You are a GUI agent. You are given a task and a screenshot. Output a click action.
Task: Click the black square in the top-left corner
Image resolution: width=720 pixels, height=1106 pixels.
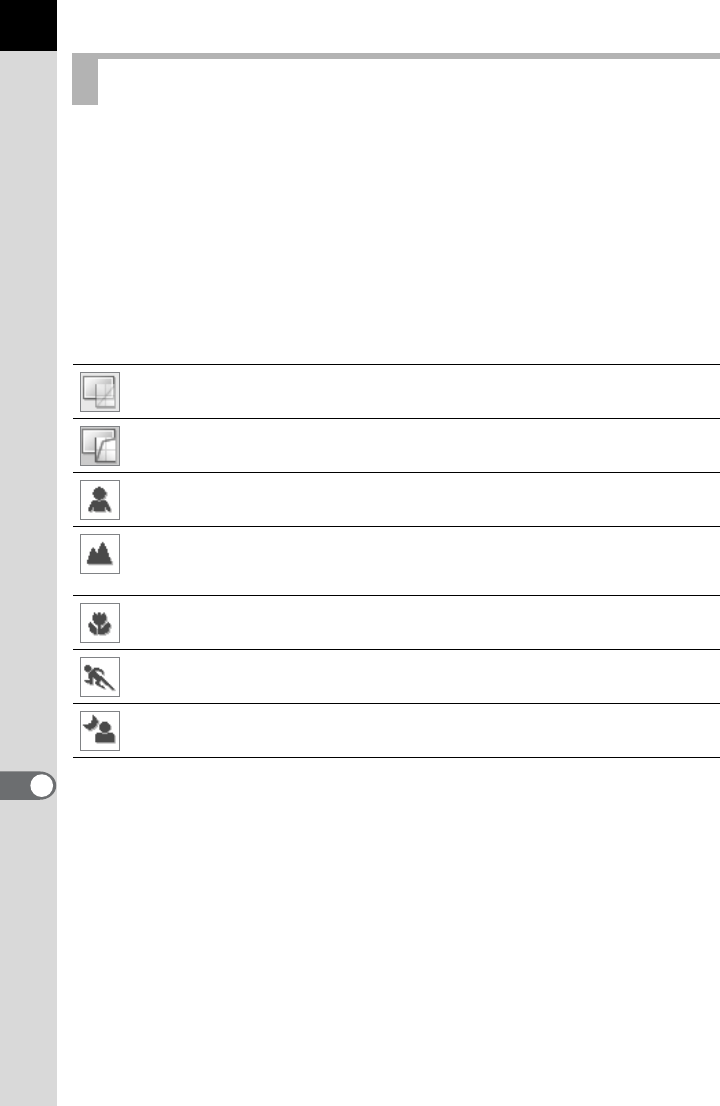pos(28,24)
